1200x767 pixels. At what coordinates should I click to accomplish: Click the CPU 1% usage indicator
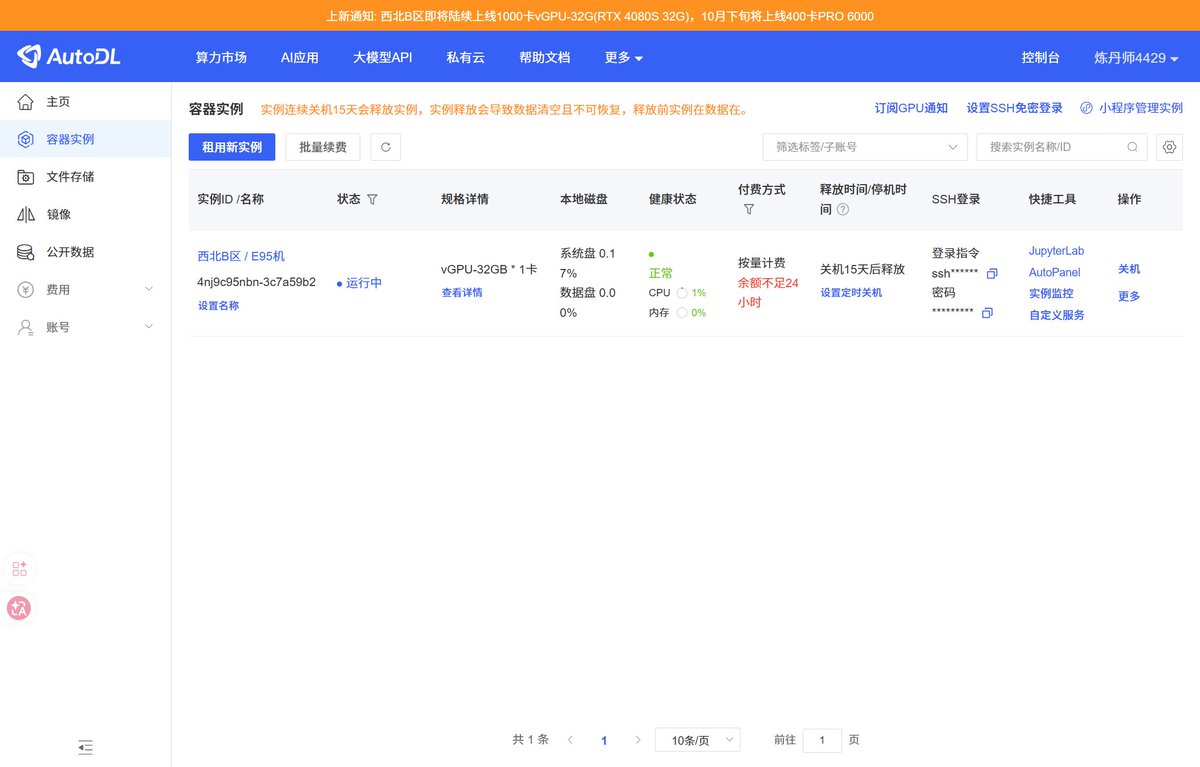(677, 293)
